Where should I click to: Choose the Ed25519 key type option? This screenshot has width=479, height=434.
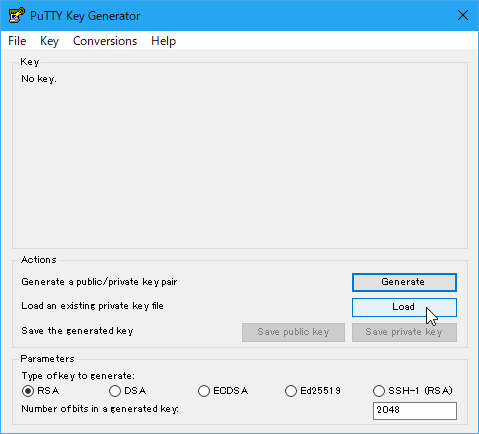pyautogui.click(x=313, y=391)
